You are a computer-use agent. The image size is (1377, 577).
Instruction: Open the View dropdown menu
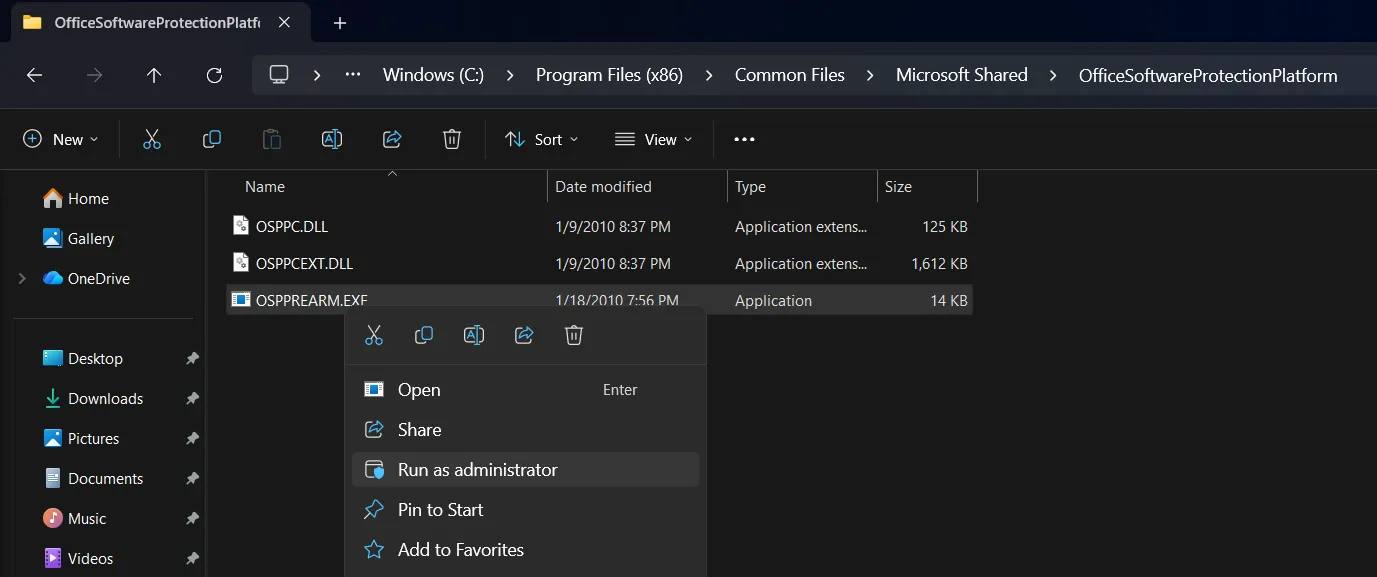[x=654, y=140]
